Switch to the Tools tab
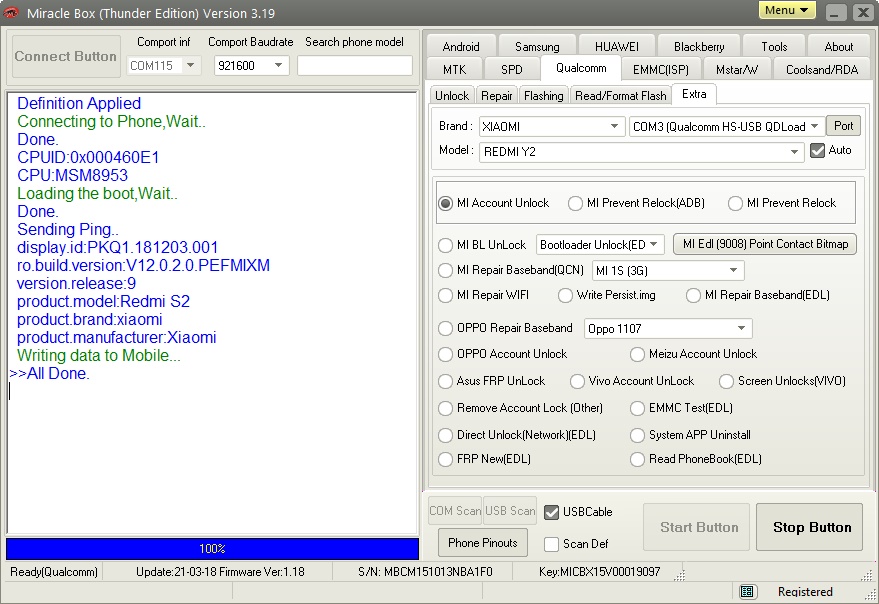The height and width of the screenshot is (604, 879). coord(774,47)
